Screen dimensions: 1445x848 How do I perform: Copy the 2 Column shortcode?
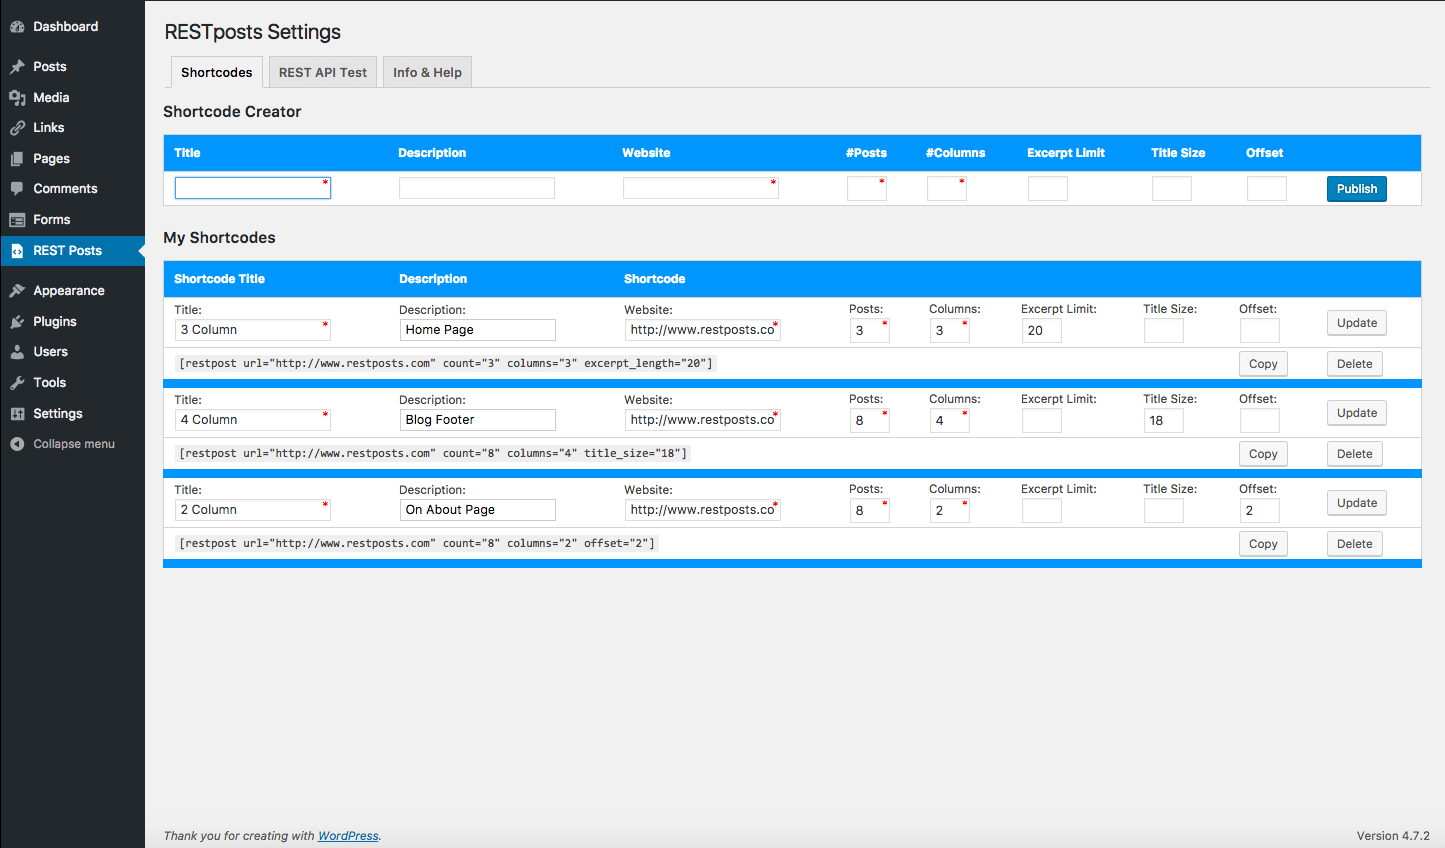point(1263,544)
